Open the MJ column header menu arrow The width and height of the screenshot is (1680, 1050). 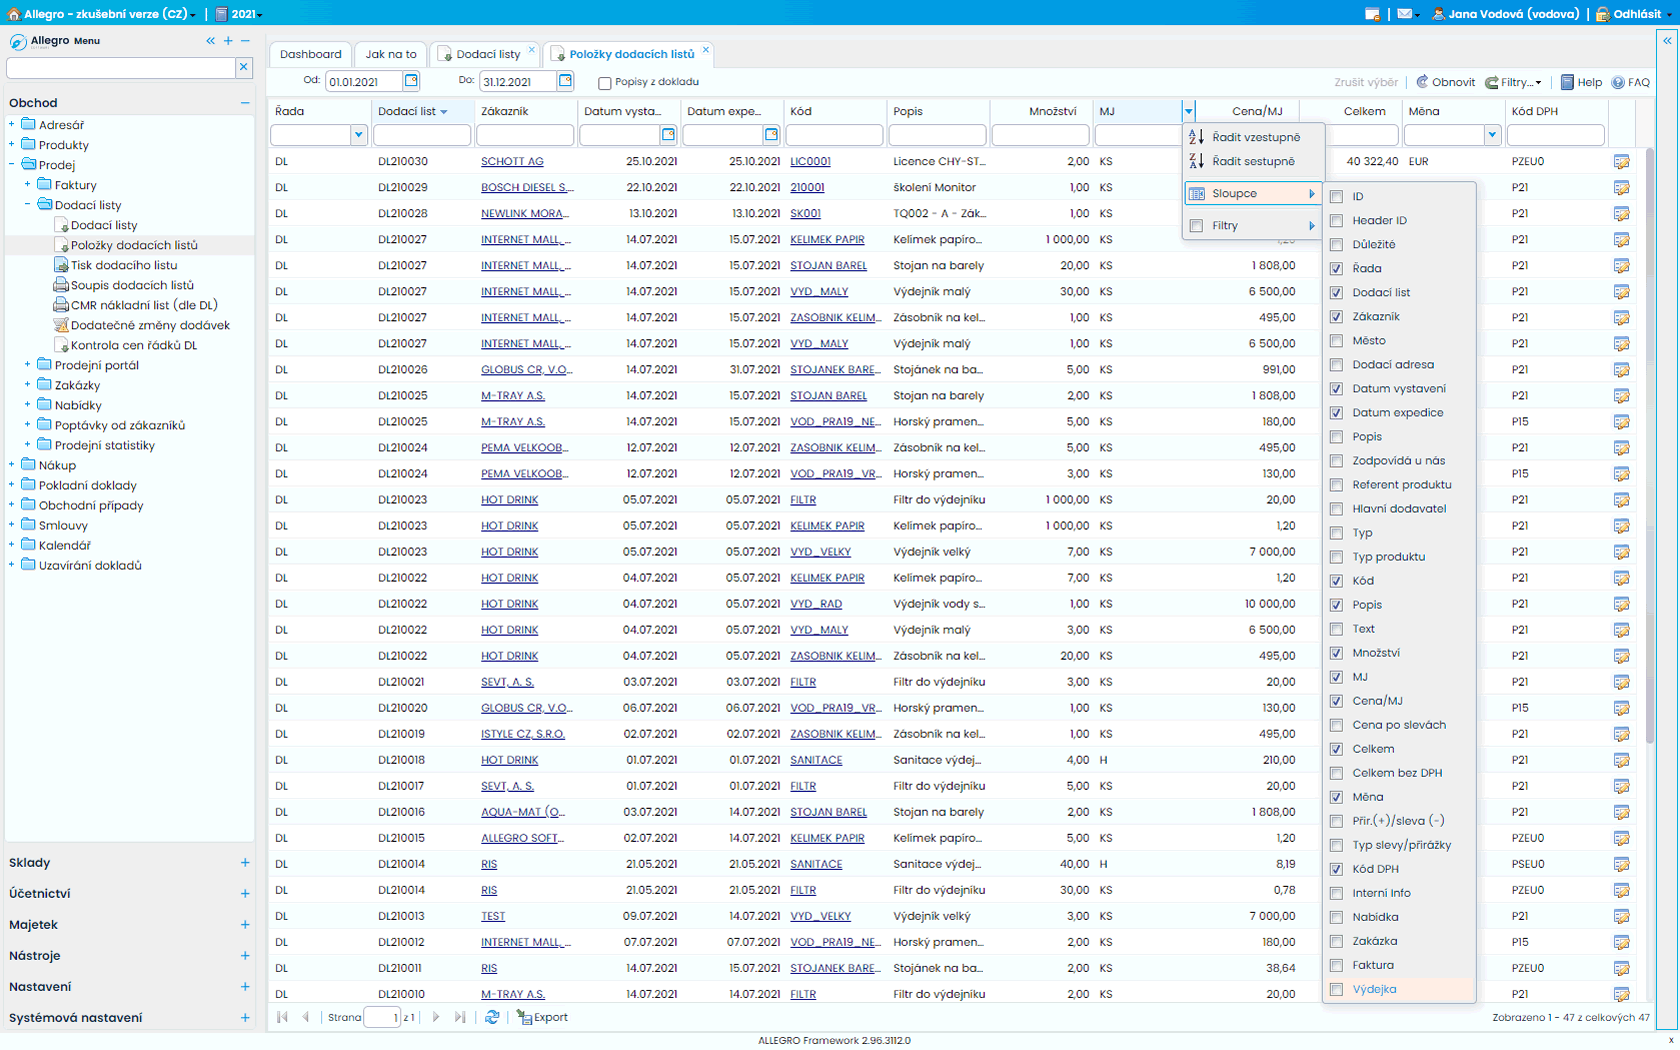[1188, 111]
